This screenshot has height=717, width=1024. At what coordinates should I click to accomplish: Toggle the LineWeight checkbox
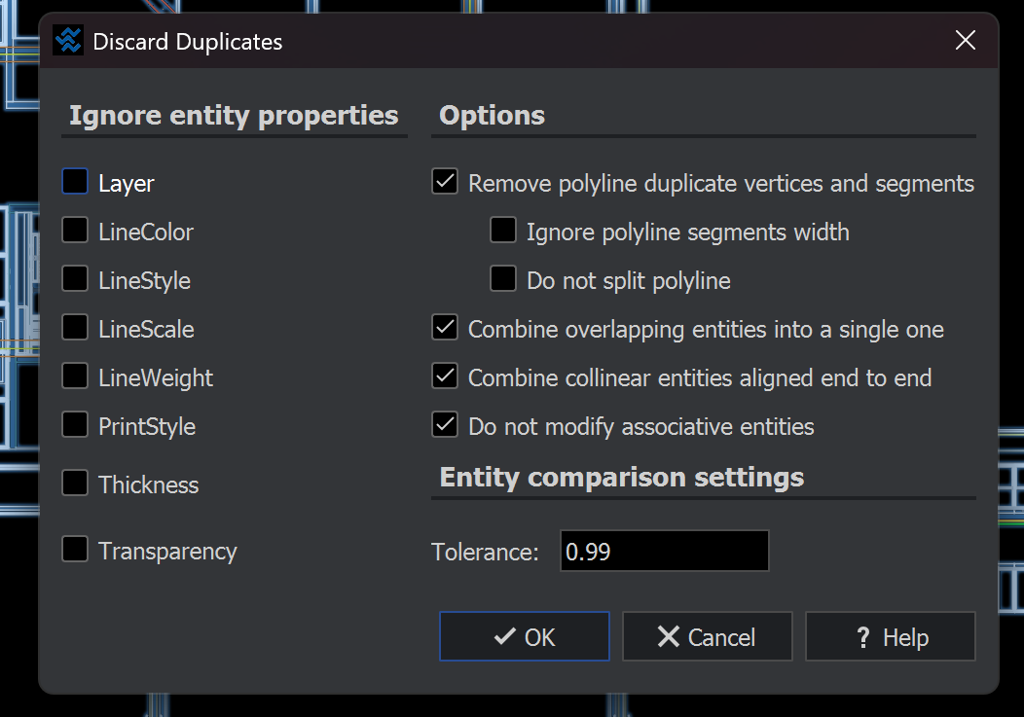(x=75, y=377)
